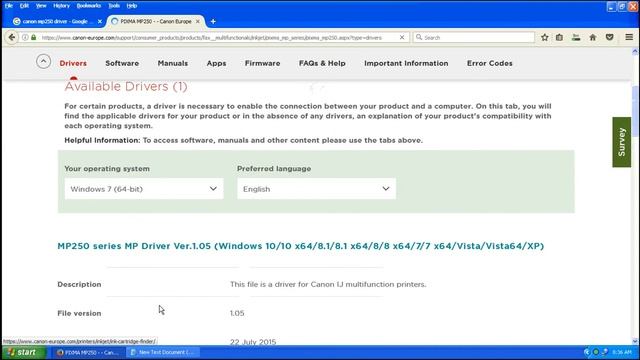Click Preferred language label

(274, 169)
